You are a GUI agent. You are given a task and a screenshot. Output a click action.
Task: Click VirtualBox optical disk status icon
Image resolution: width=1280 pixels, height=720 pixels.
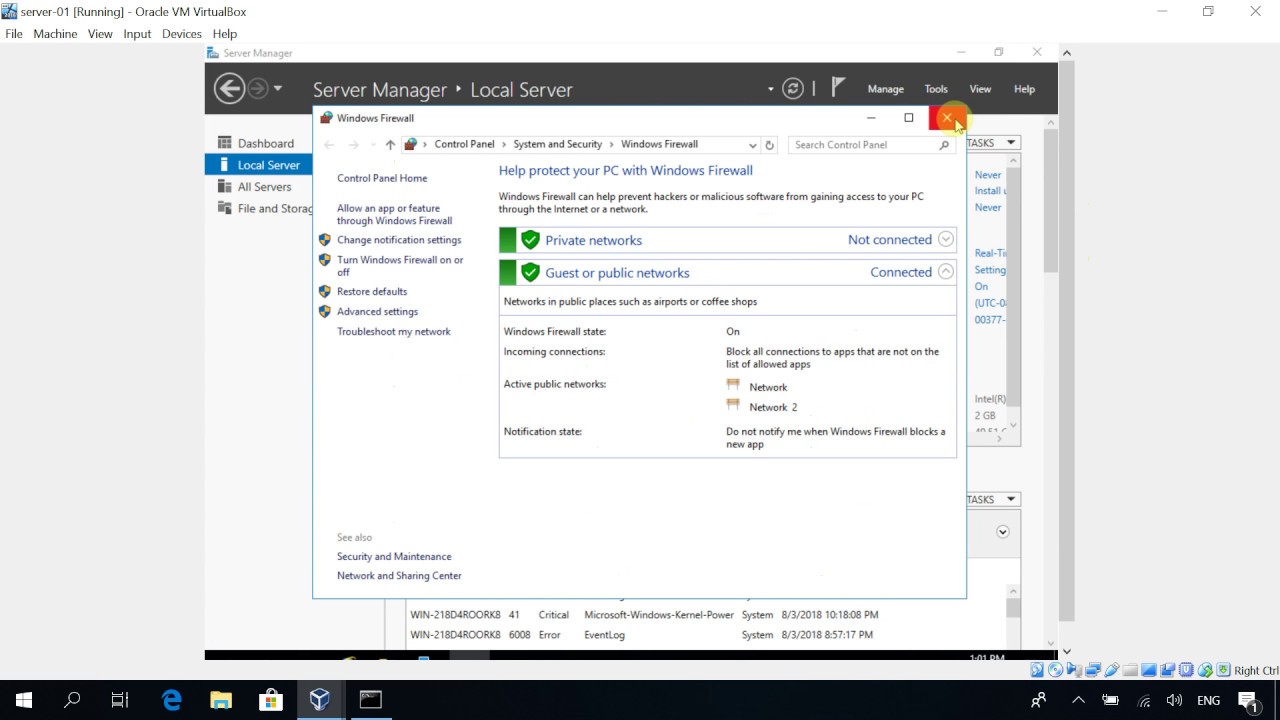click(1055, 670)
